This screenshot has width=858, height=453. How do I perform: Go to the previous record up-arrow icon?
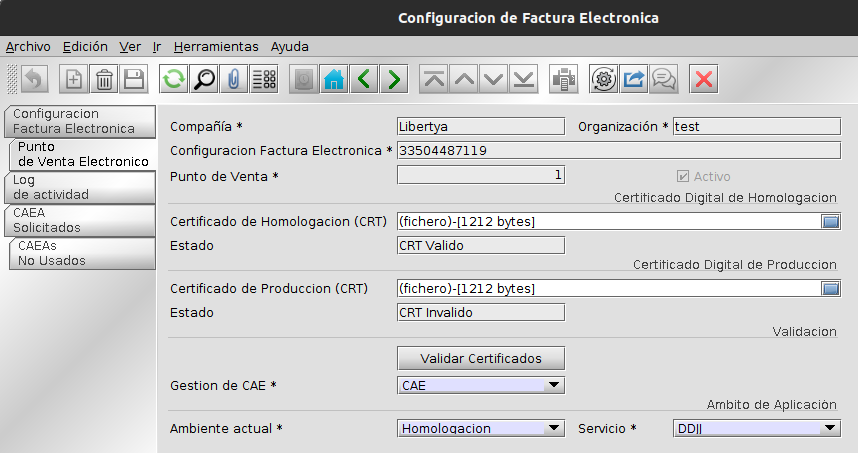click(x=464, y=79)
